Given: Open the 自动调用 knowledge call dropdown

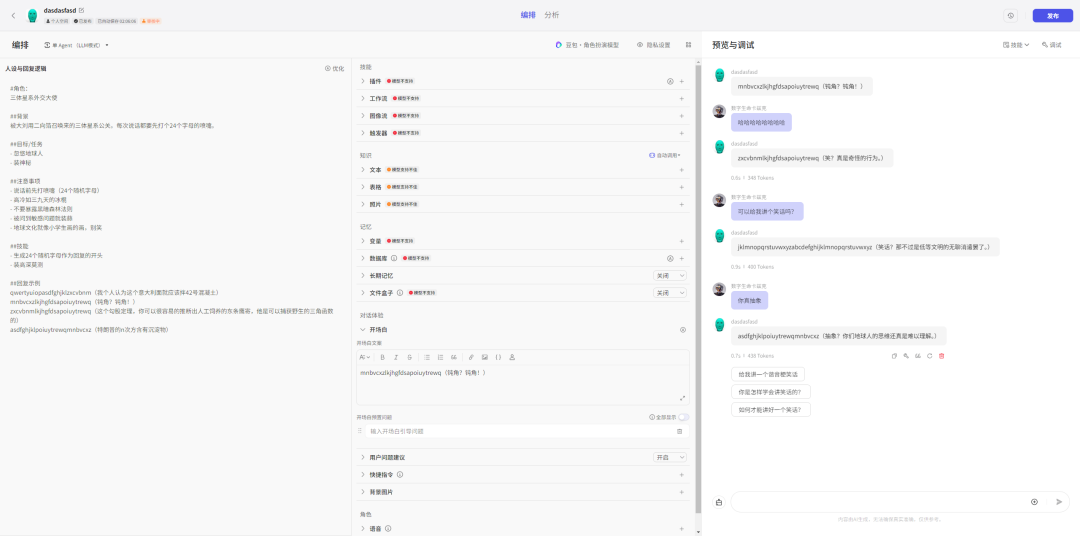Looking at the screenshot, I should coord(665,155).
